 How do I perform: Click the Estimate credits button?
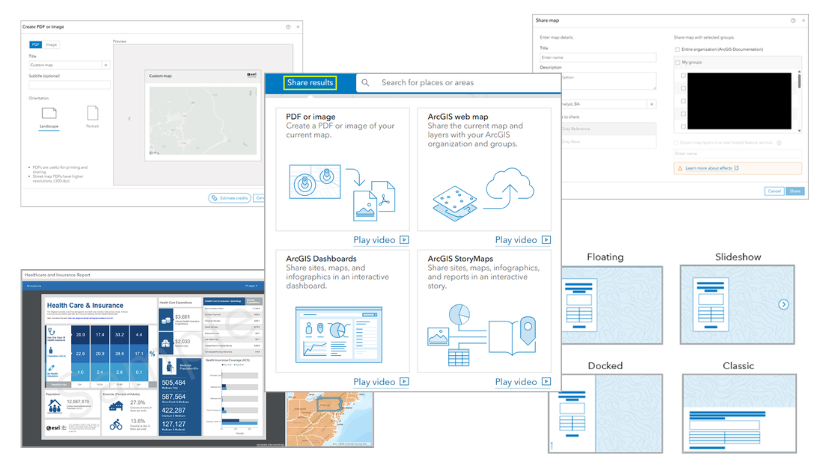[230, 198]
